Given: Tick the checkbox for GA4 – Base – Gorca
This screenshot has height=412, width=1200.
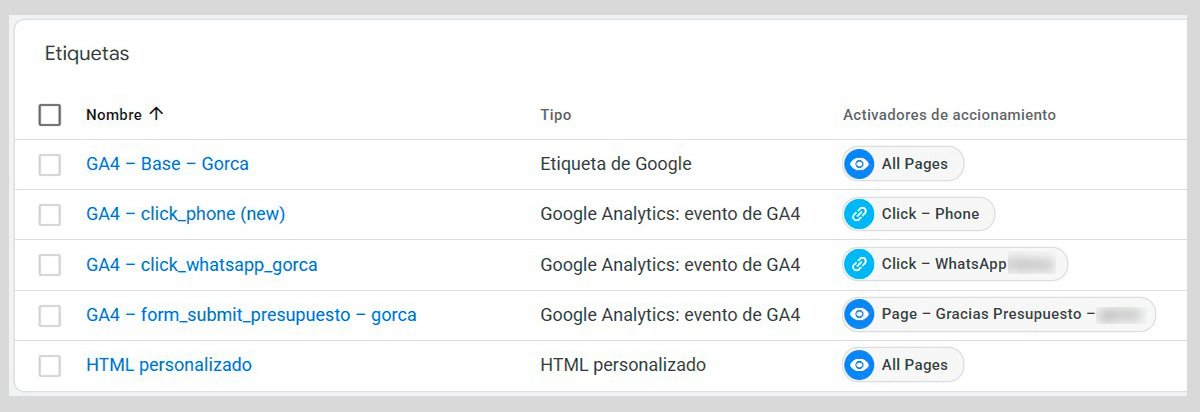Looking at the screenshot, I should pos(50,164).
